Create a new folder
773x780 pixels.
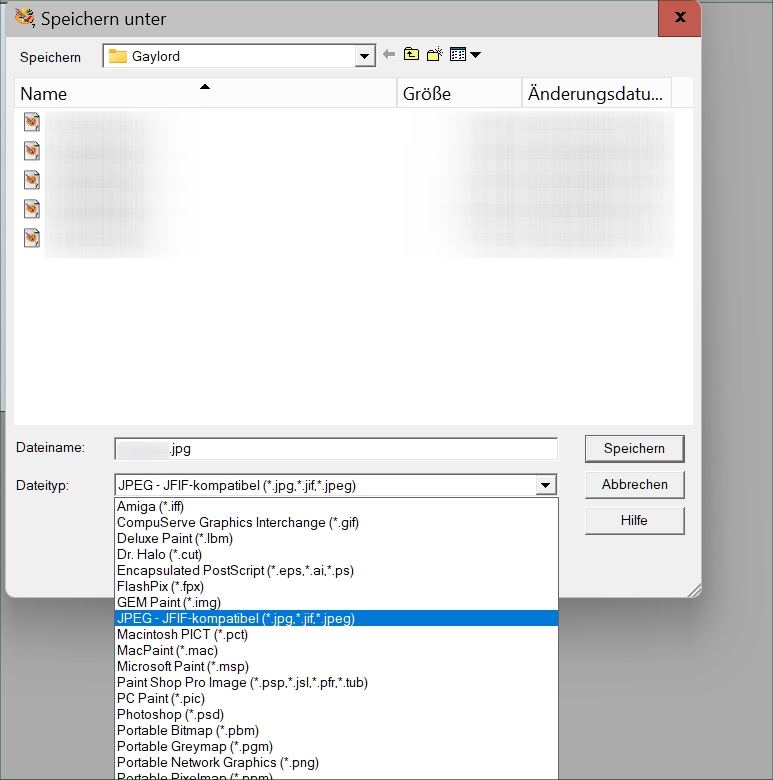(435, 54)
